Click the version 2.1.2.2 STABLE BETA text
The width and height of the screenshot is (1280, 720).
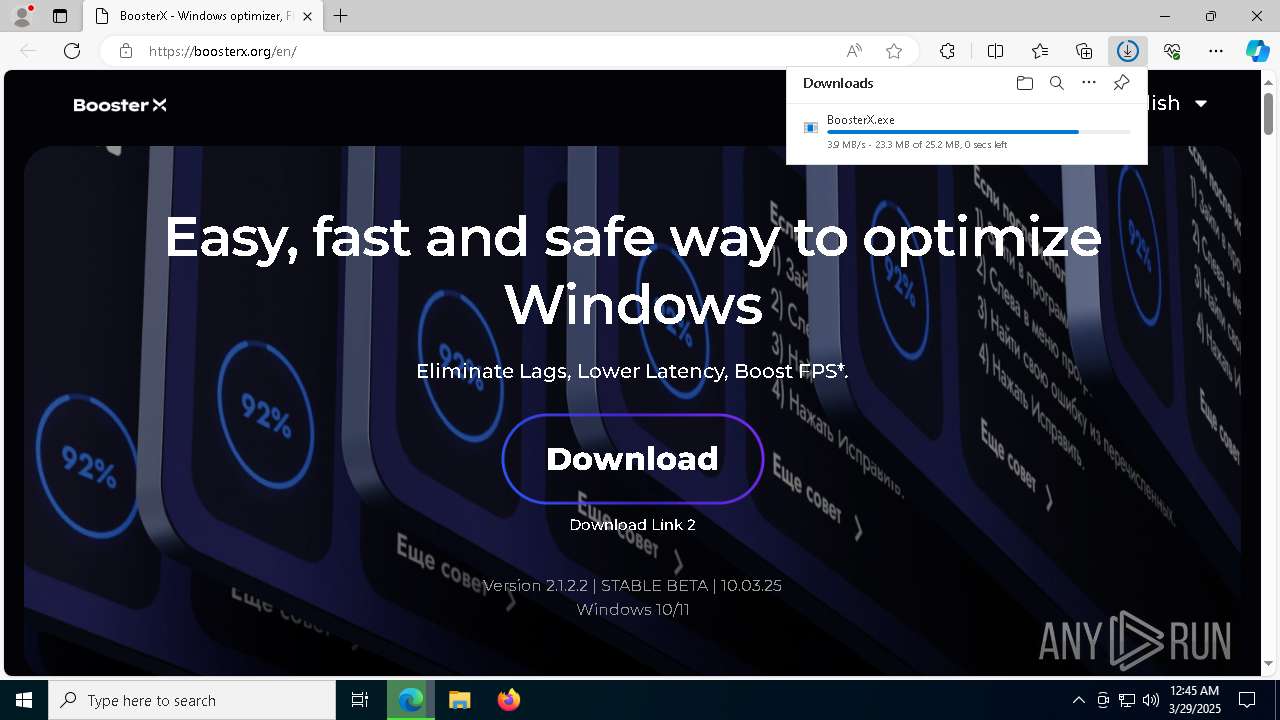(632, 585)
